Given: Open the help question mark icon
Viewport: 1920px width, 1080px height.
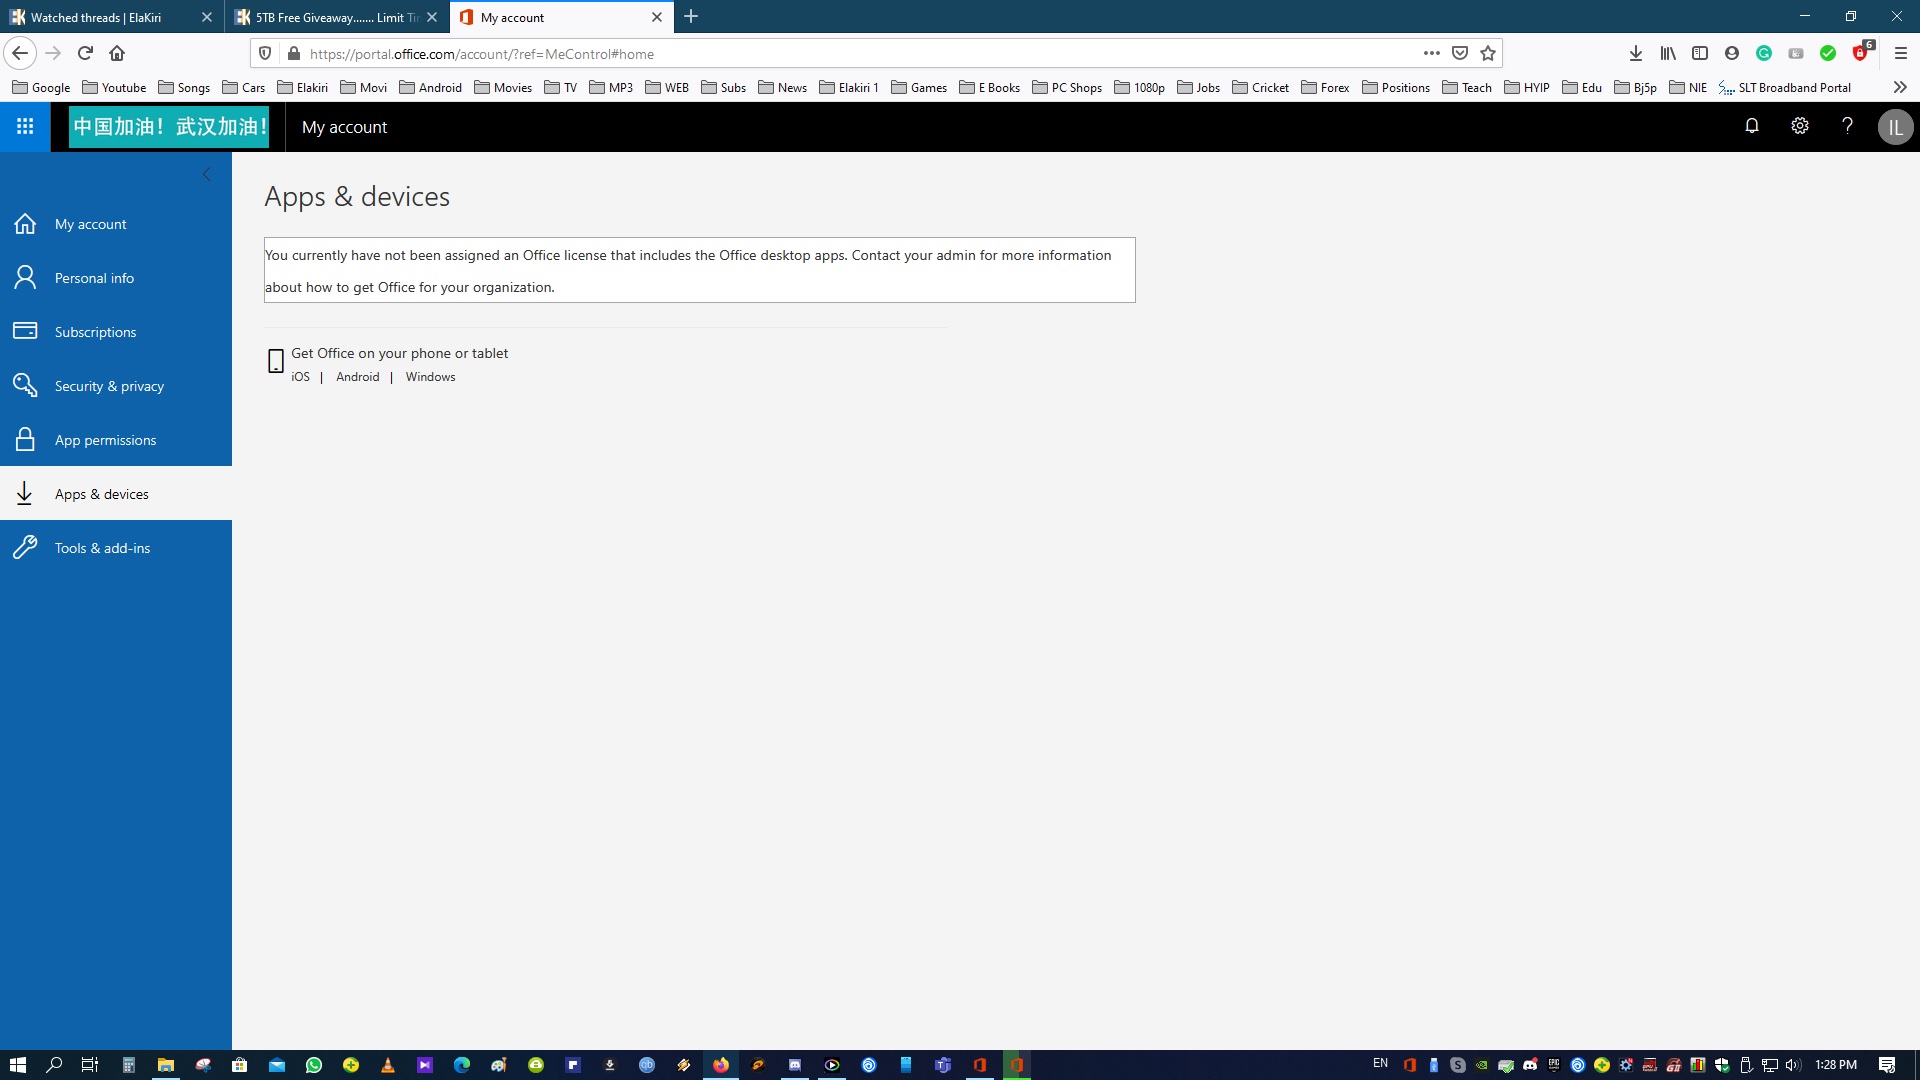Looking at the screenshot, I should point(1847,126).
